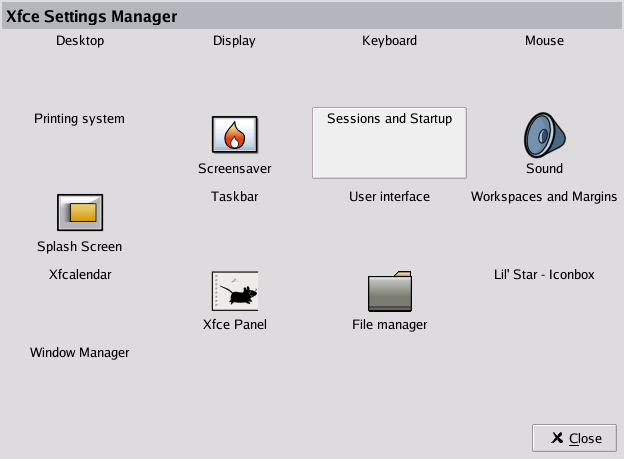Viewport: 624px width, 459px height.
Task: Open Lil' Star - Iconbox settings
Action: pyautogui.click(x=544, y=275)
